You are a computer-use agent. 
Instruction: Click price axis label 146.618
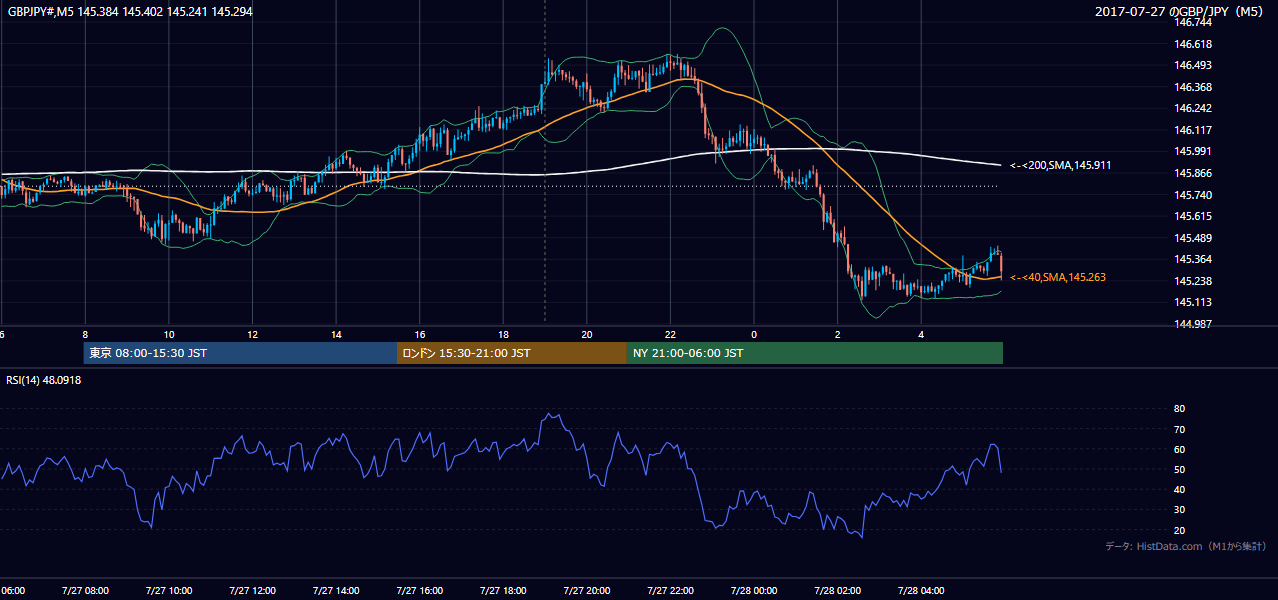pos(1192,44)
